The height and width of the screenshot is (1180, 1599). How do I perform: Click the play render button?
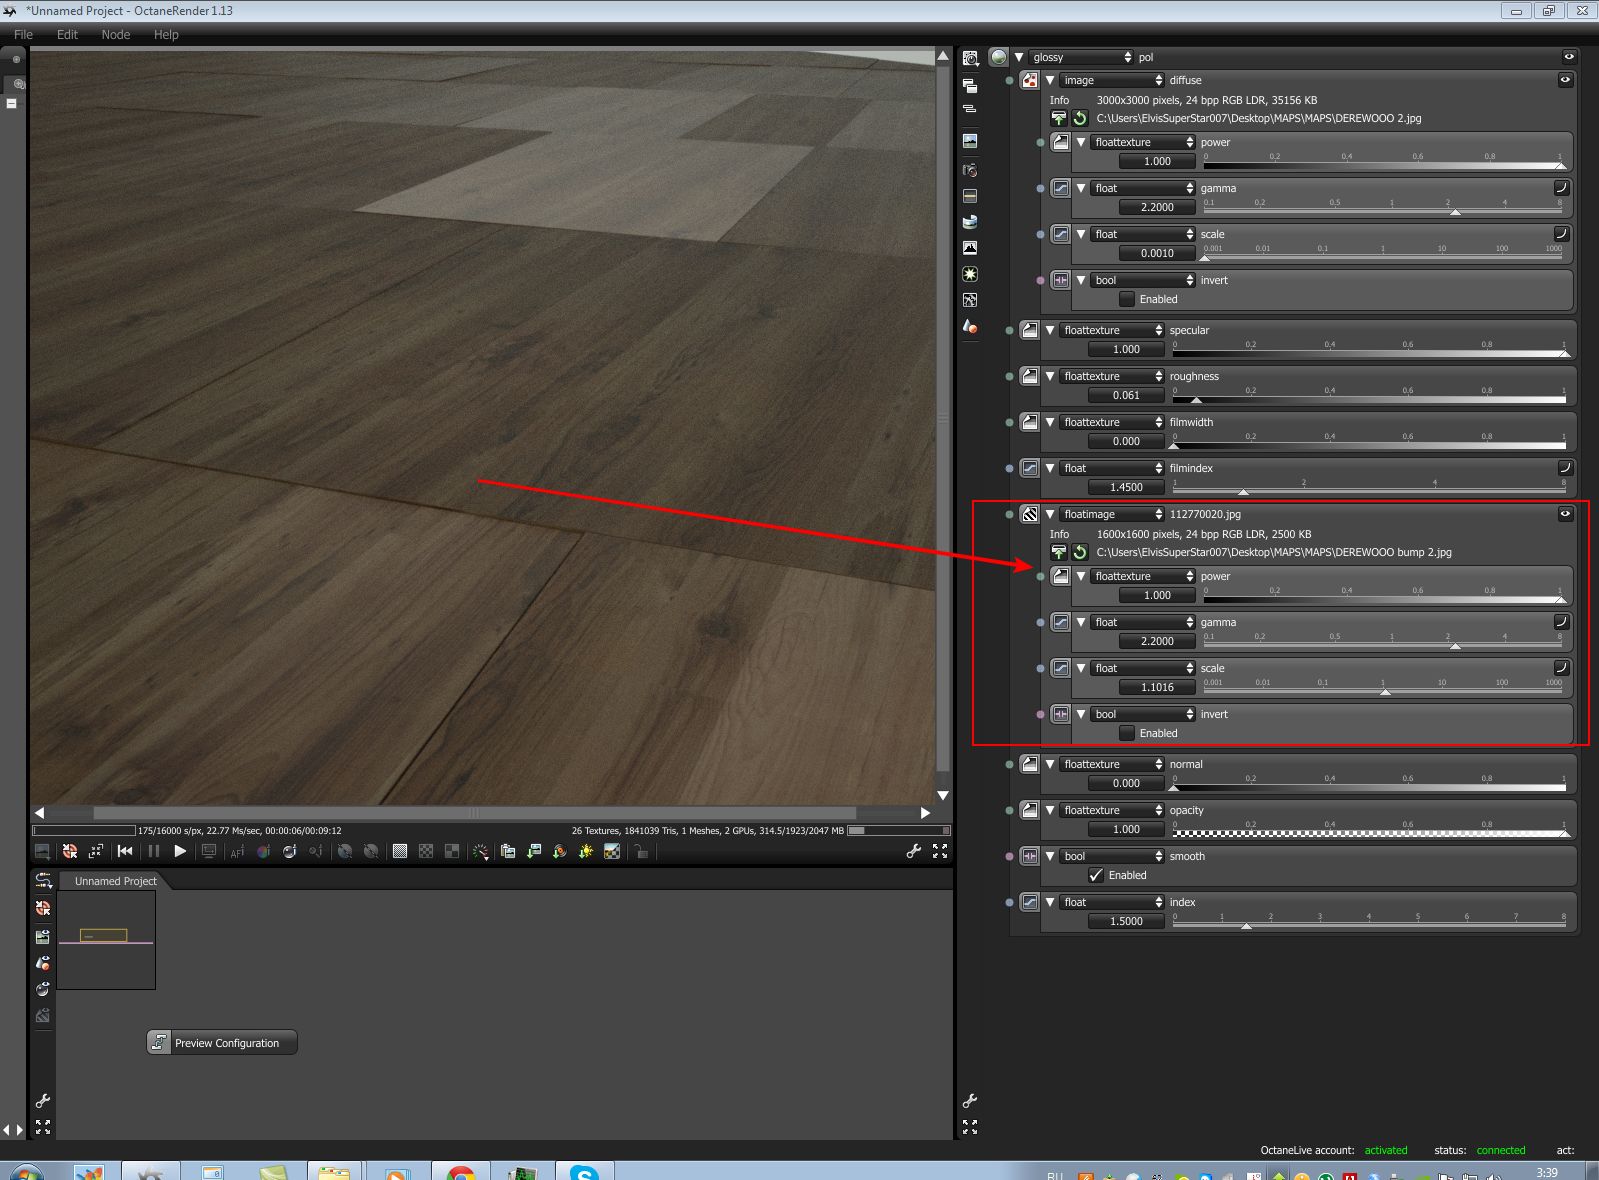pyautogui.click(x=180, y=851)
